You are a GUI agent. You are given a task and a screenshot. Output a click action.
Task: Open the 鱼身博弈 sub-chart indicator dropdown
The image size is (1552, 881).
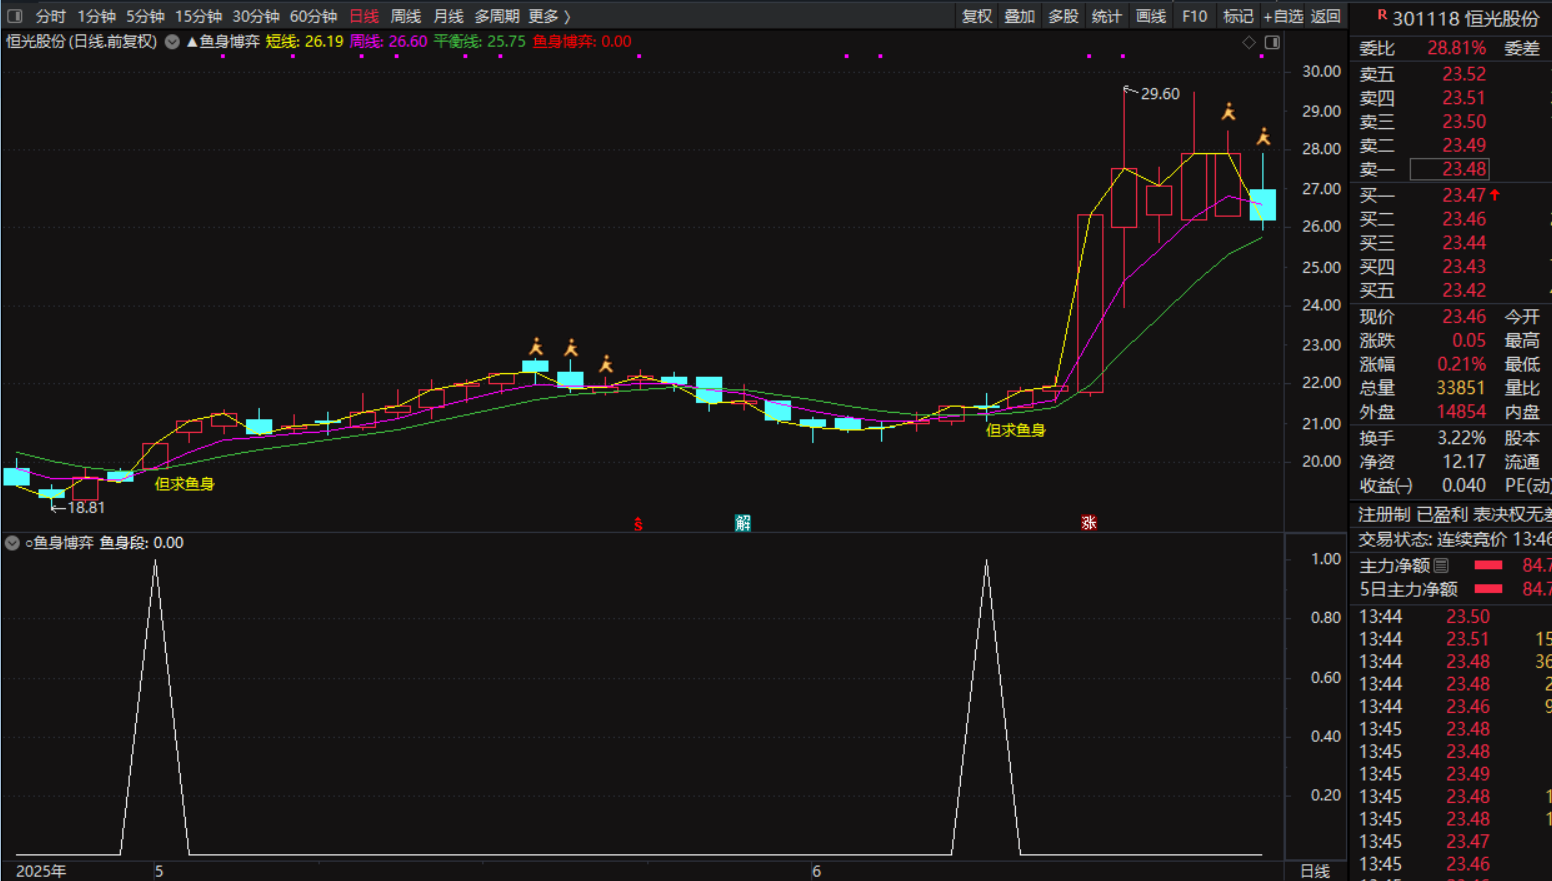[12, 543]
